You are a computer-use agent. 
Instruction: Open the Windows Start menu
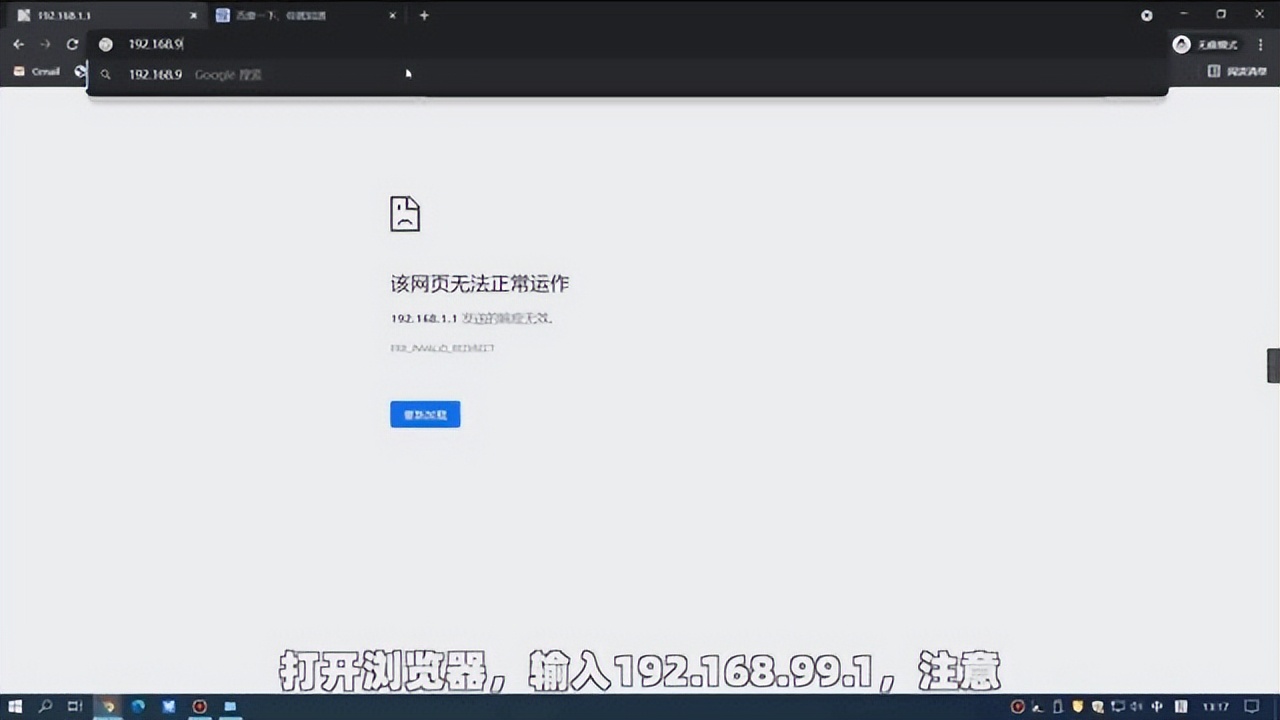[x=14, y=707]
